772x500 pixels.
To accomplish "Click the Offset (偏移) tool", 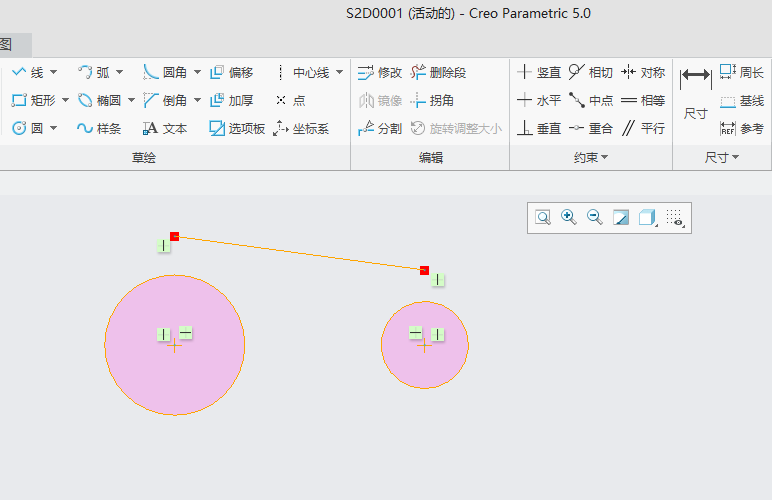I will coord(231,73).
